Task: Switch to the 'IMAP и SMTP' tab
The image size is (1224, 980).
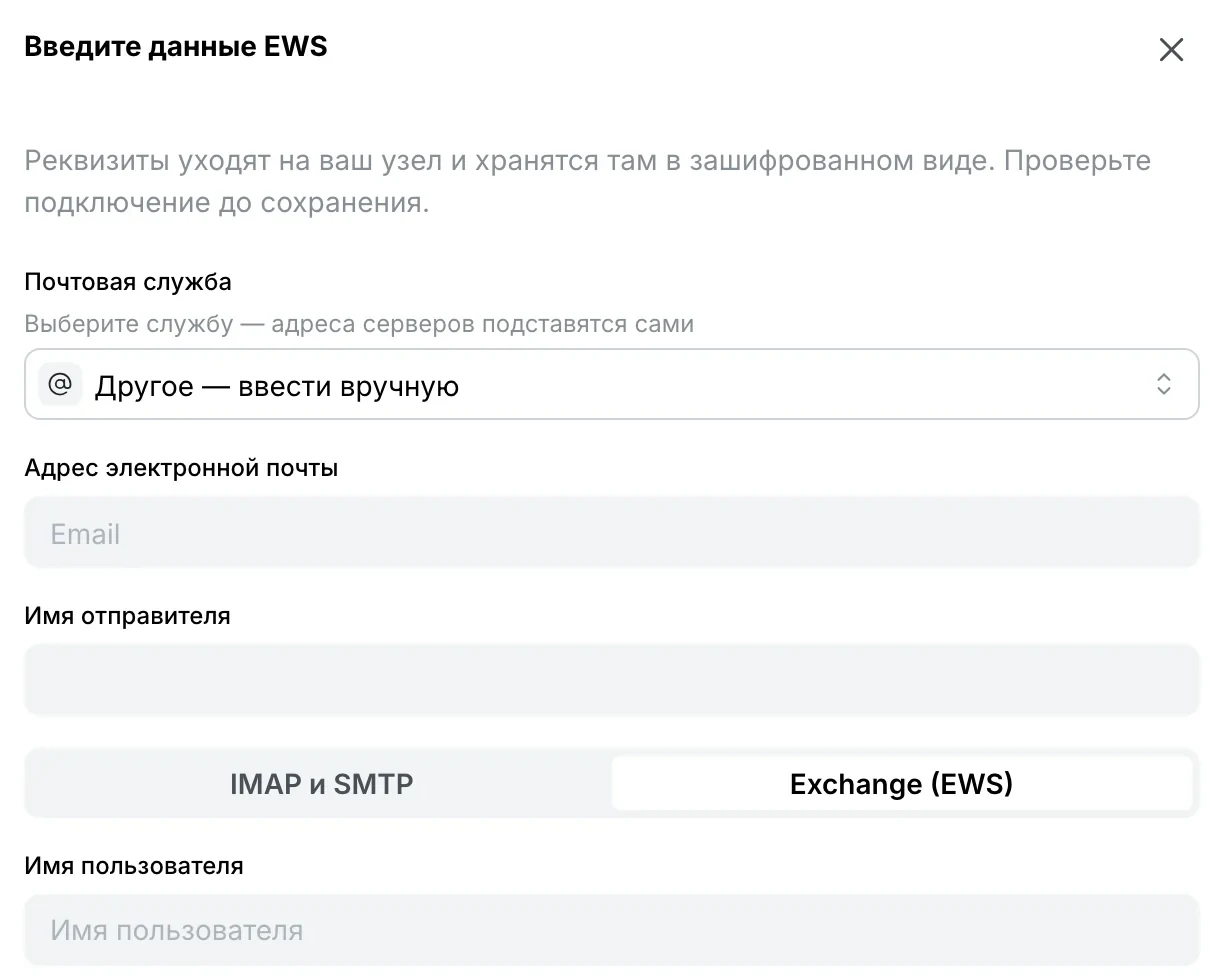Action: click(321, 783)
